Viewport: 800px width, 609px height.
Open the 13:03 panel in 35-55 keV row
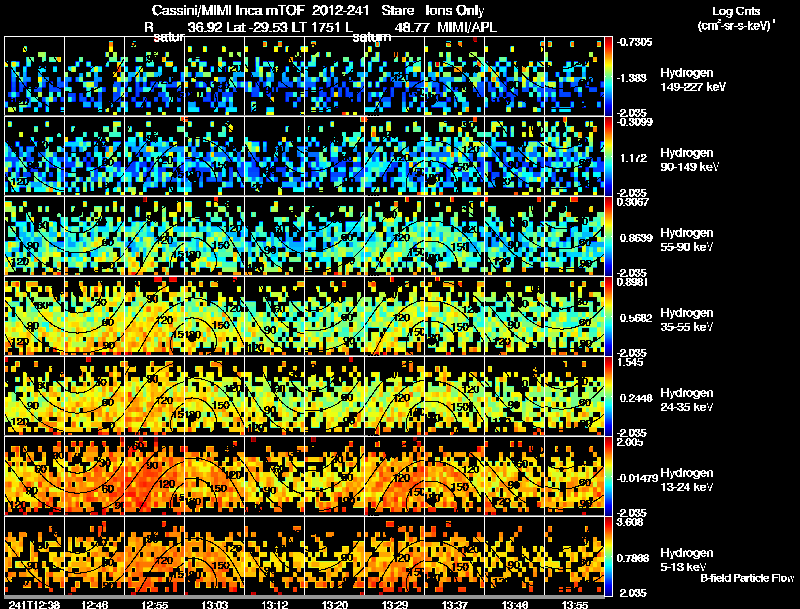[x=215, y=316]
